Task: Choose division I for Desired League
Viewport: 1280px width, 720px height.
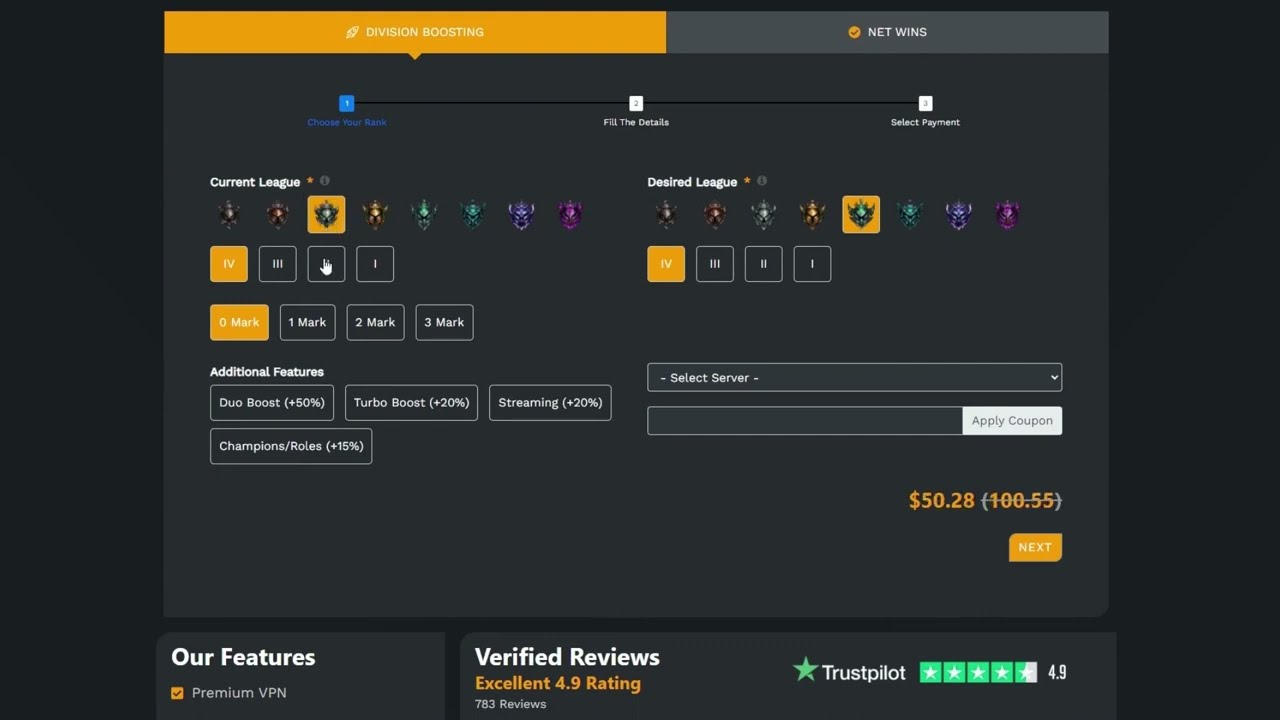Action: coord(812,264)
